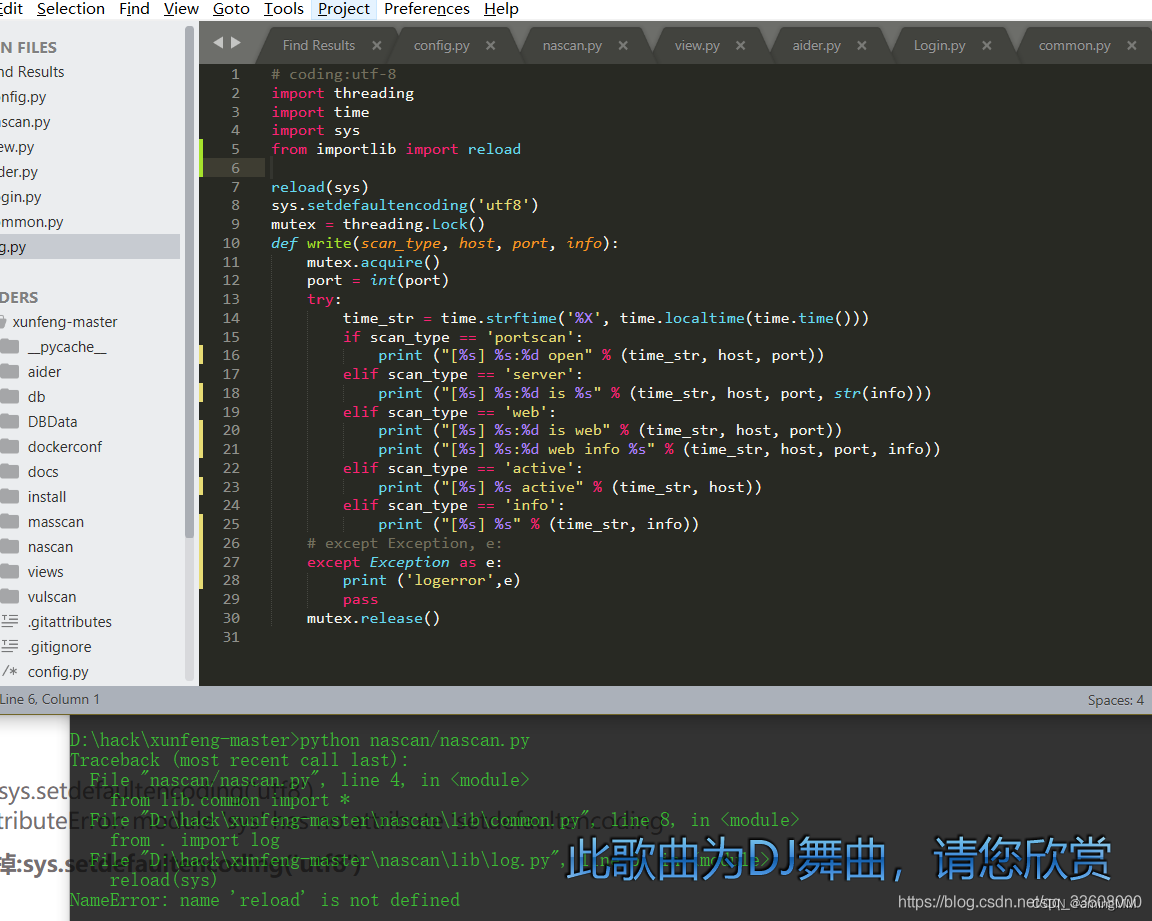This screenshot has height=921, width=1152.
Task: Open the aider folder icon
Action: [x=10, y=372]
